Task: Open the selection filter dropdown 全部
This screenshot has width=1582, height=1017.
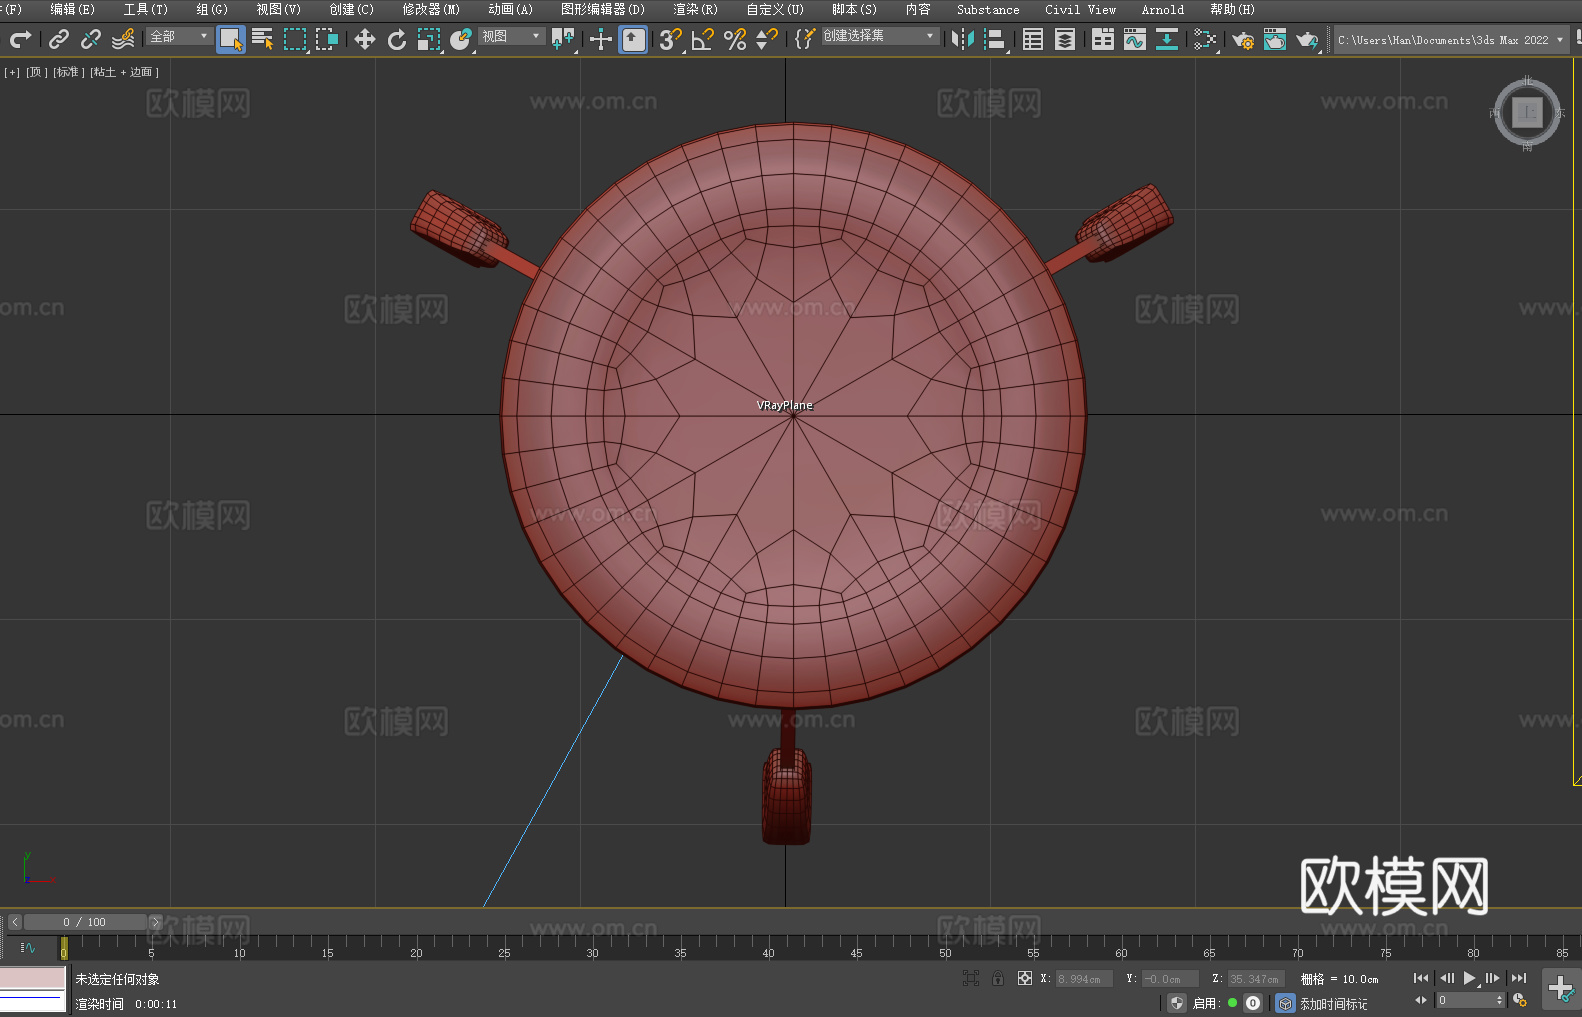Action: click(179, 36)
